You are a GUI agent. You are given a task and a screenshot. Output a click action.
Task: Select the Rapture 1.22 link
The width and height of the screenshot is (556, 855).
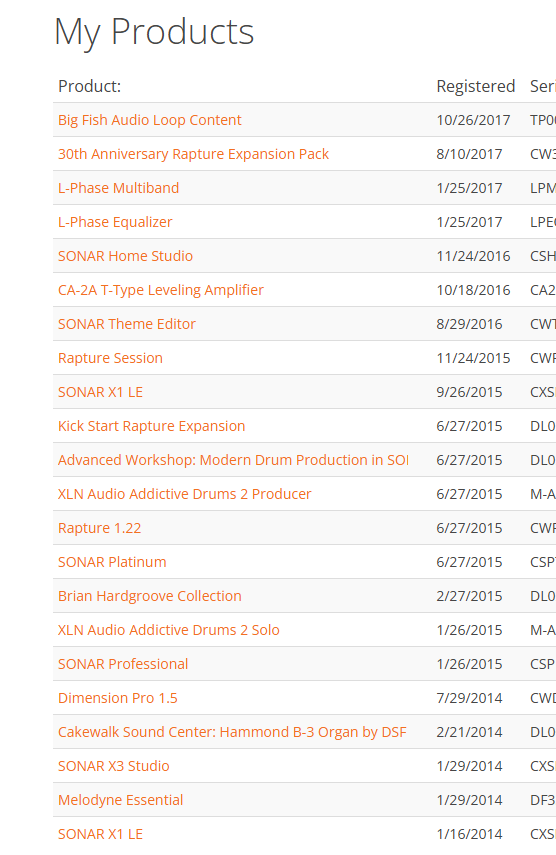click(x=99, y=528)
